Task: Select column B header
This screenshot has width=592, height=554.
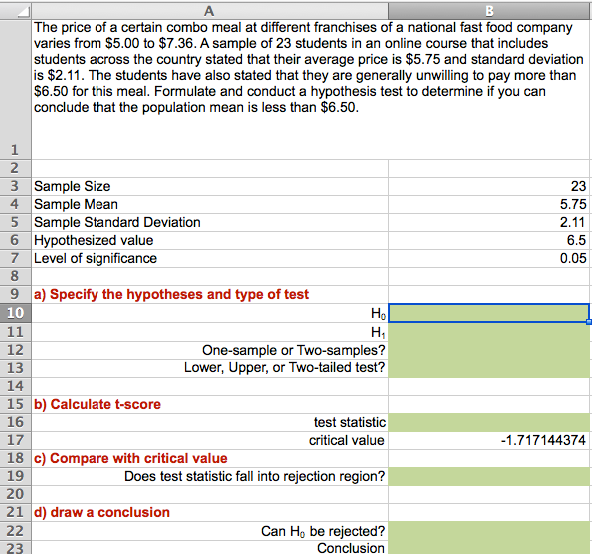Action: pos(490,11)
